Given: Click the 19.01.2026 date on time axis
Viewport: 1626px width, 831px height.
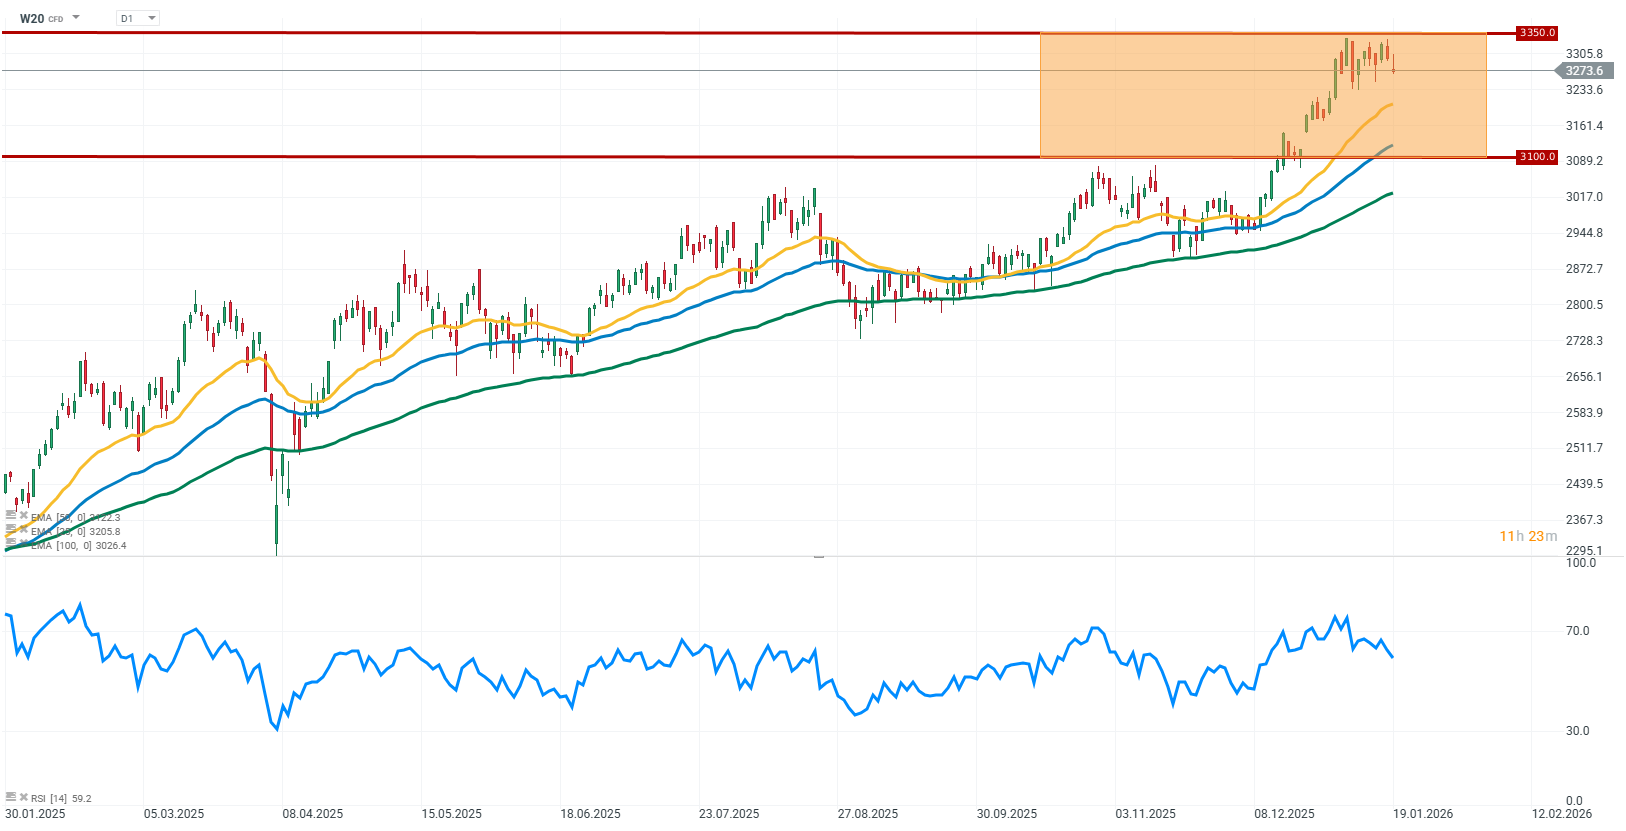Looking at the screenshot, I should click(1423, 813).
